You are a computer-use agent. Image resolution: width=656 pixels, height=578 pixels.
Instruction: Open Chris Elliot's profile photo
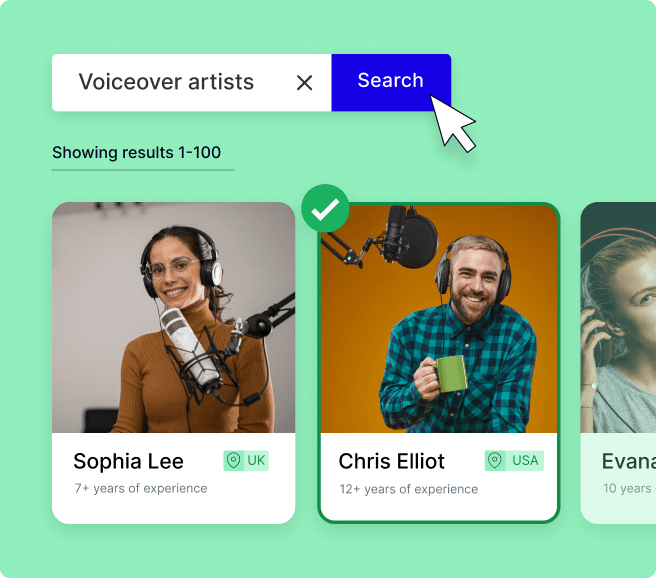pos(439,319)
